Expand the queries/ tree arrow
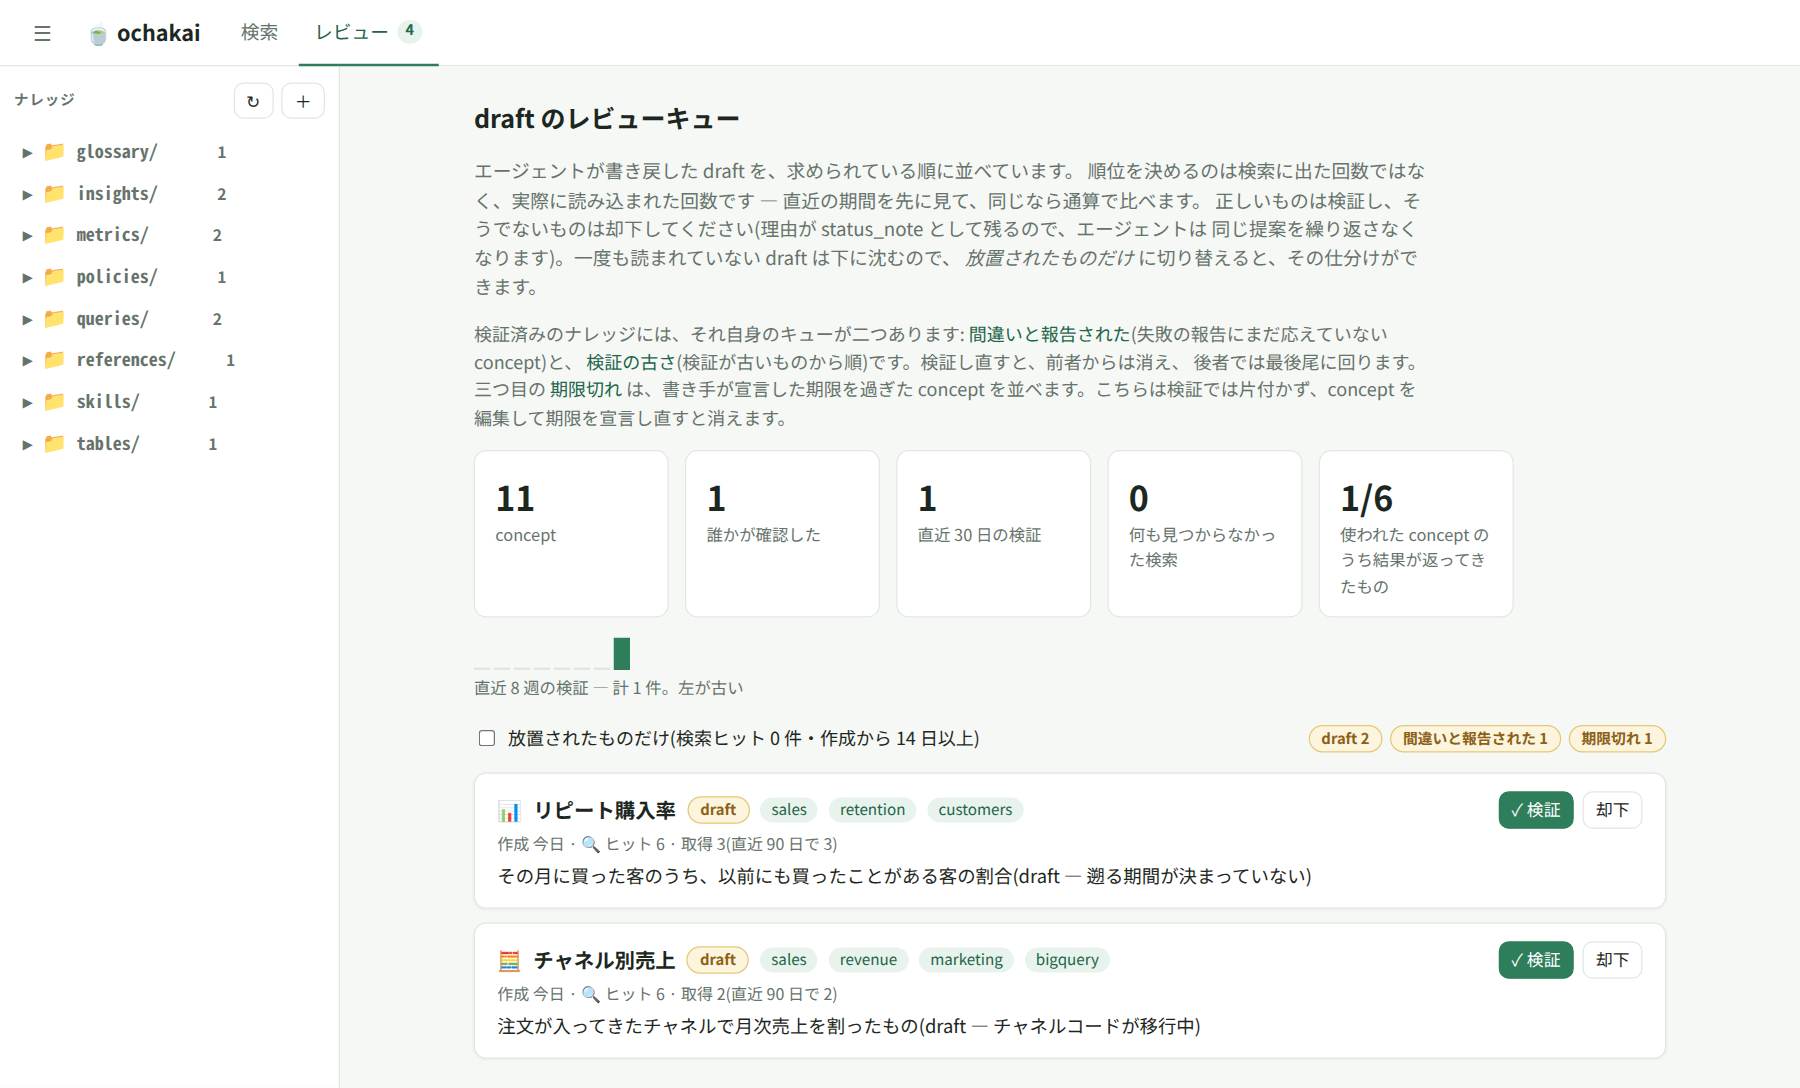The image size is (1800, 1088). 27,320
